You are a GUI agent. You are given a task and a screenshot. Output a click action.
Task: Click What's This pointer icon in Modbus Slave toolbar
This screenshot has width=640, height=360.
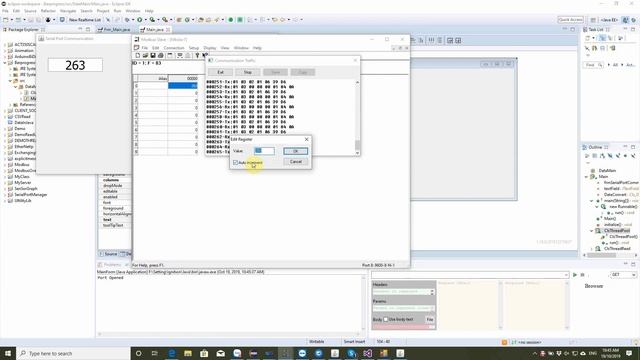(205, 56)
